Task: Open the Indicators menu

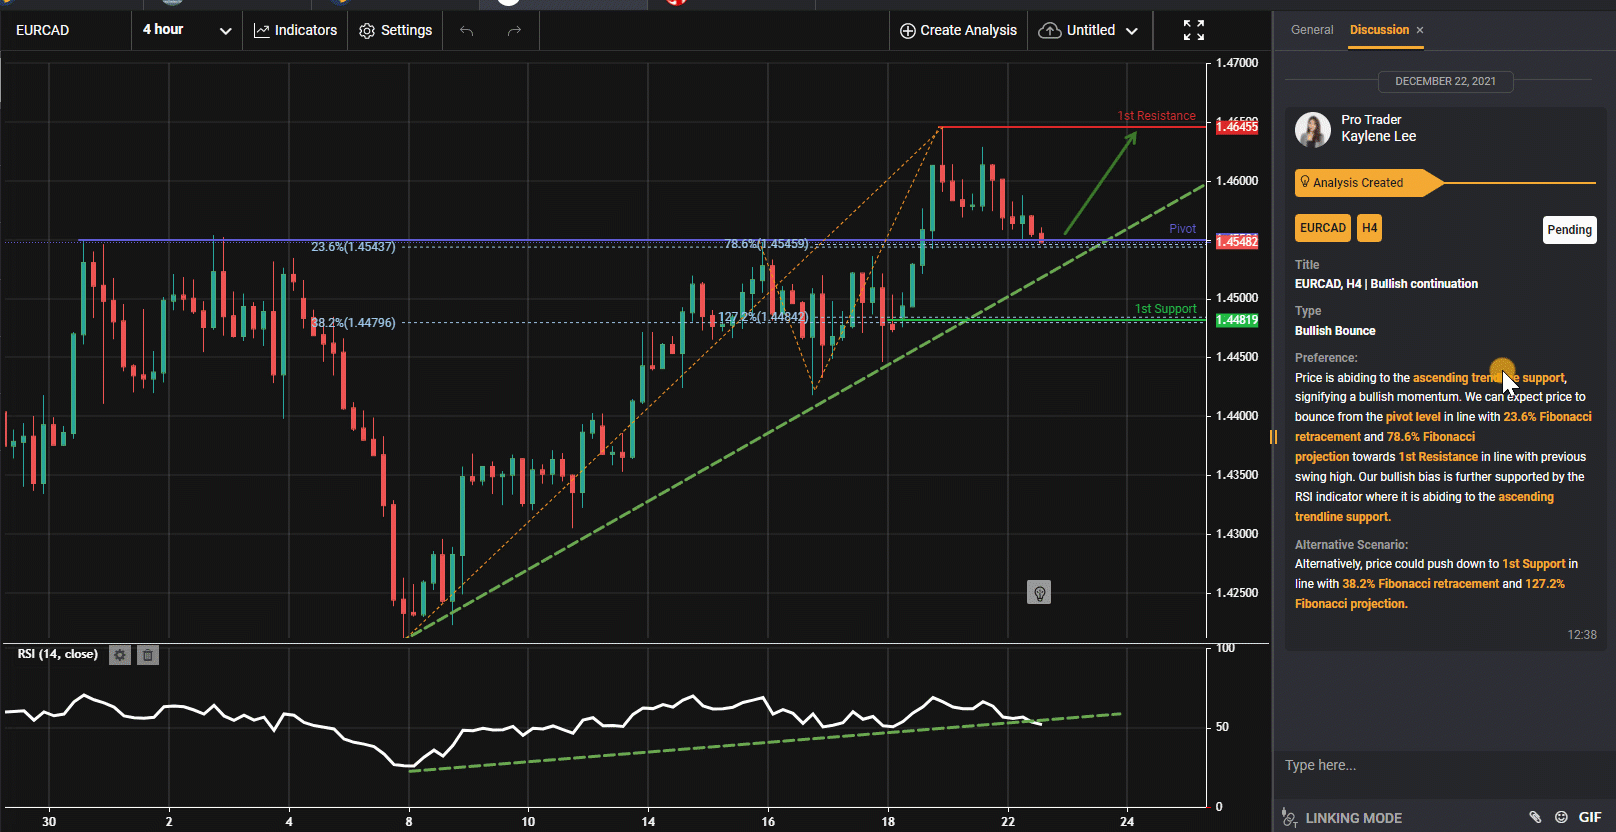Action: pyautogui.click(x=295, y=30)
